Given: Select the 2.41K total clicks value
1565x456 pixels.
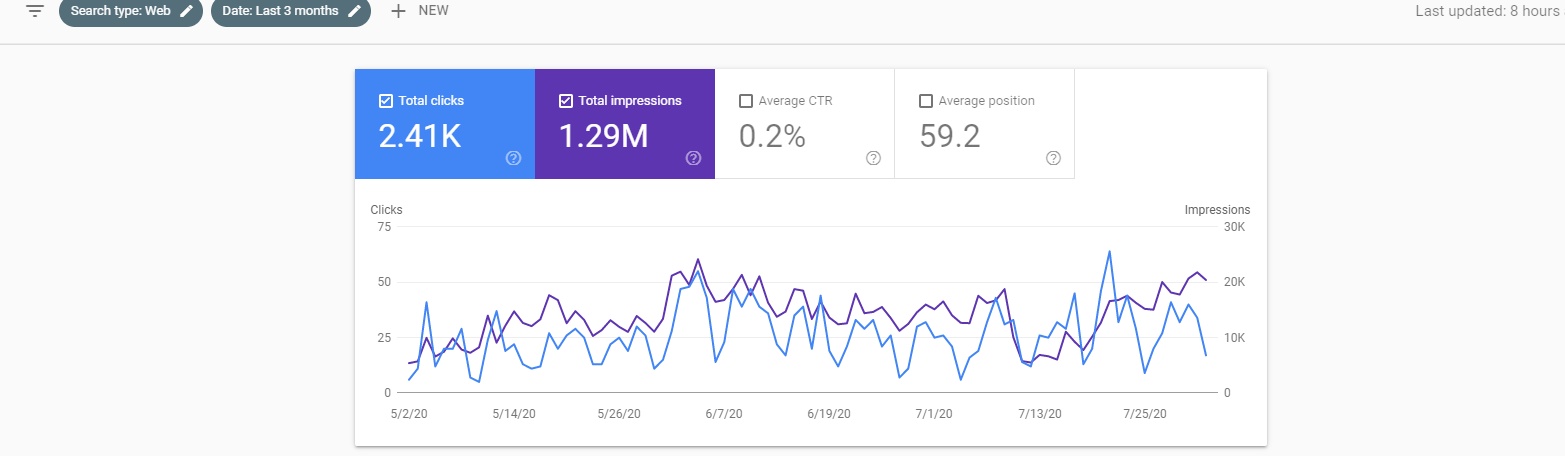Looking at the screenshot, I should point(419,136).
